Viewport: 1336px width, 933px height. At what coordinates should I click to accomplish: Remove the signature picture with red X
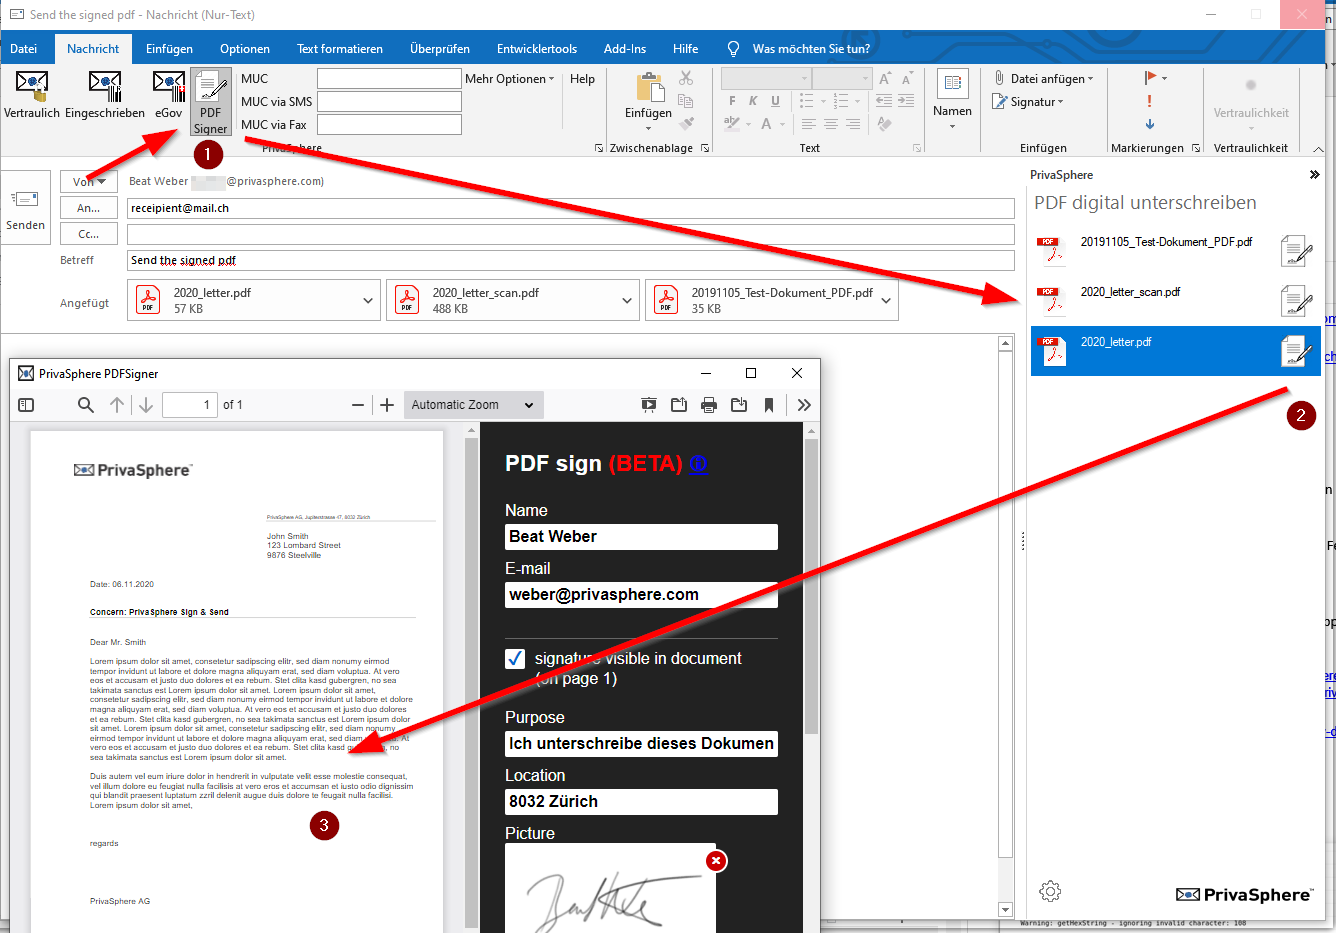(716, 861)
